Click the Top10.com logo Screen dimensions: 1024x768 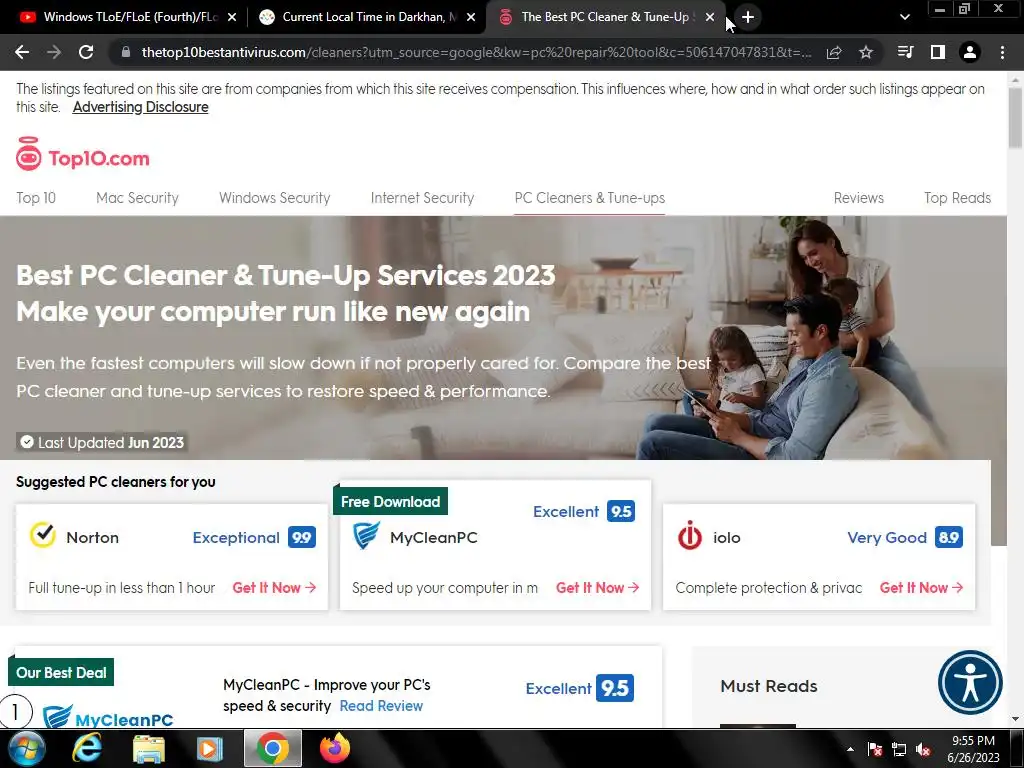coord(83,154)
